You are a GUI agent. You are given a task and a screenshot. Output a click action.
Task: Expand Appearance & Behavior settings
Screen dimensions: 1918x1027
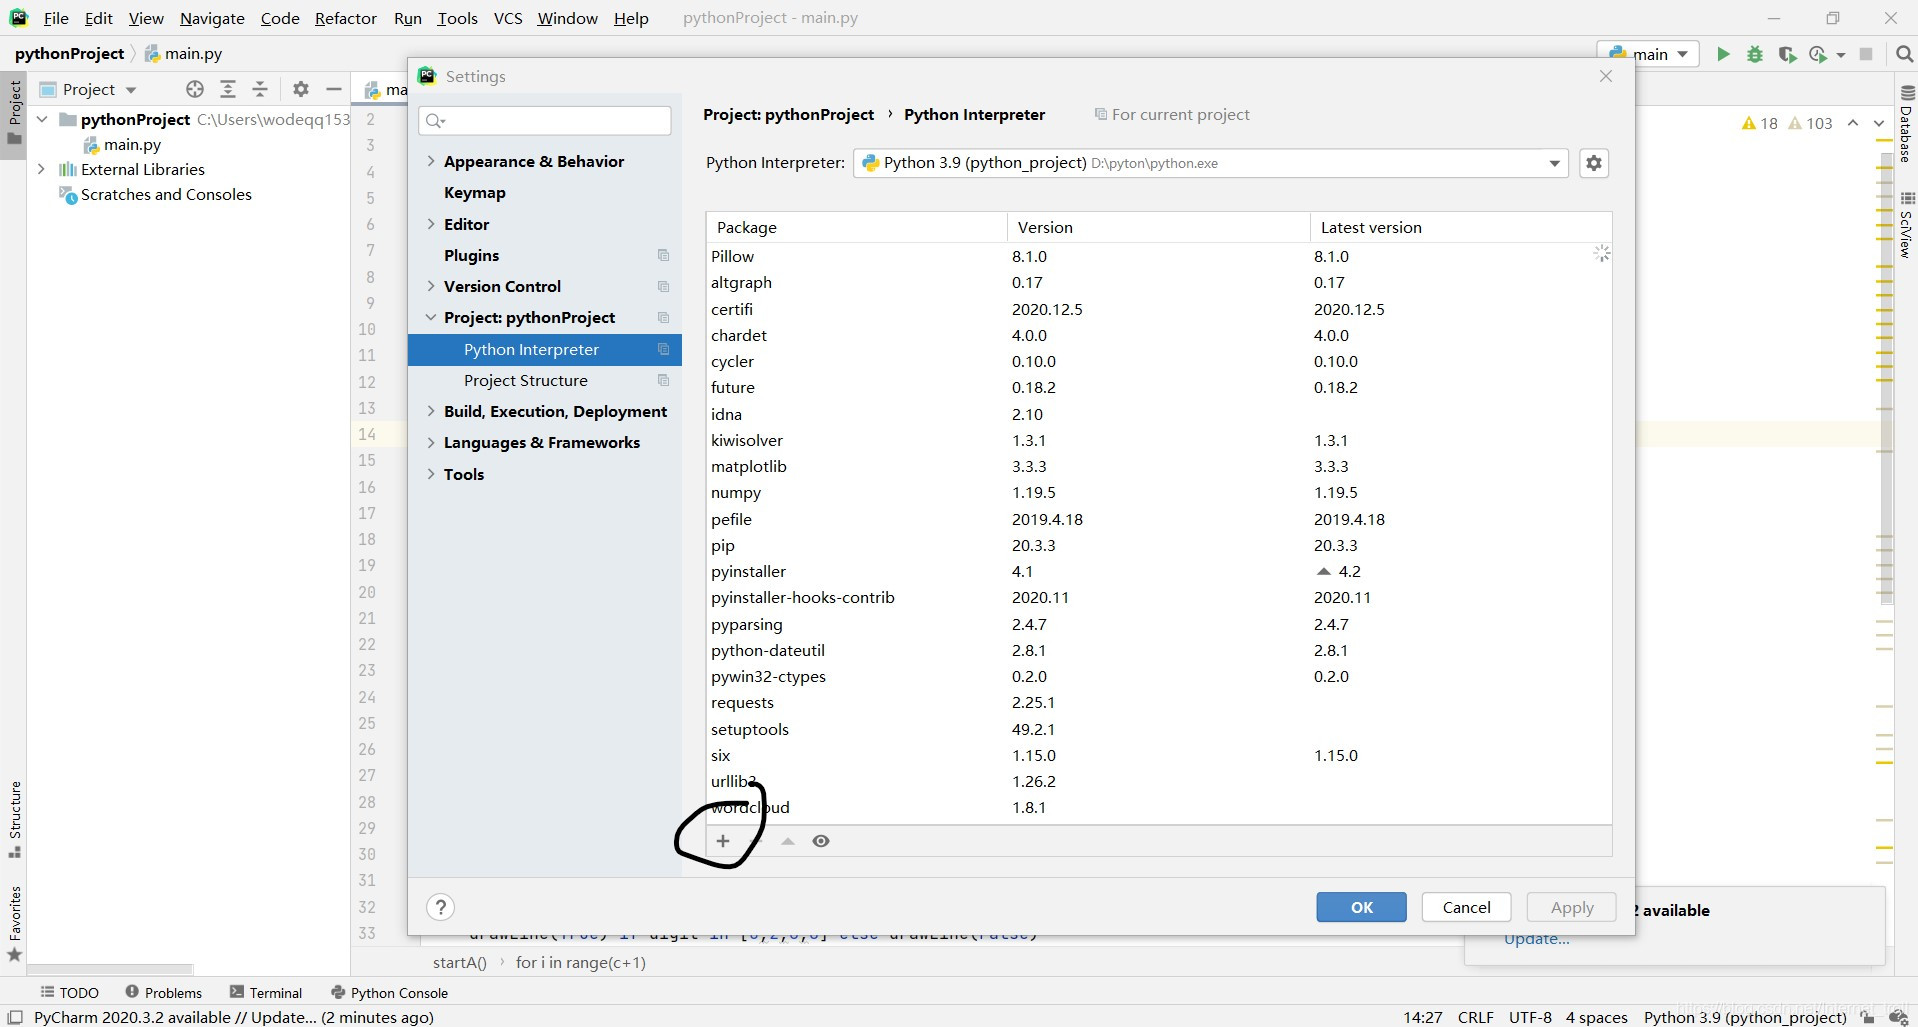click(431, 161)
